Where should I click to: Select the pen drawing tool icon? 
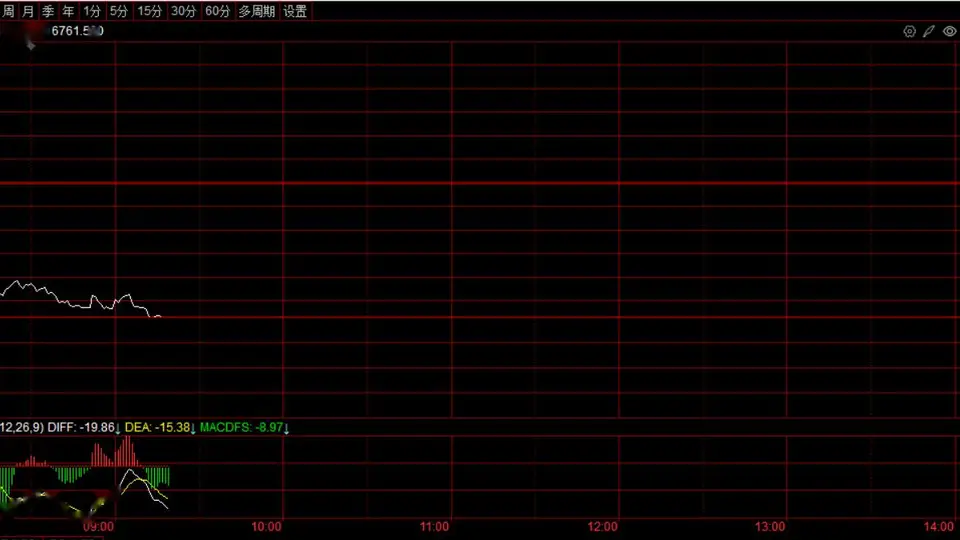pos(929,31)
